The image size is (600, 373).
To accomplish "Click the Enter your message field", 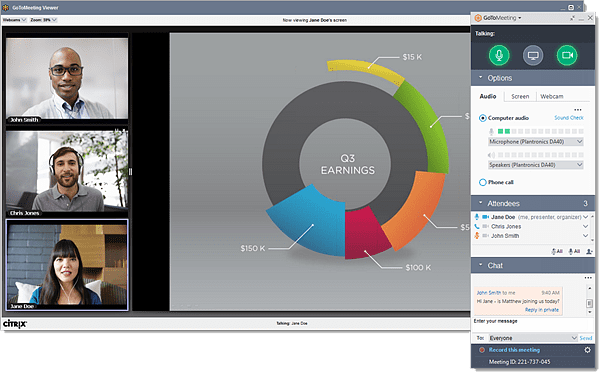I will [530, 324].
